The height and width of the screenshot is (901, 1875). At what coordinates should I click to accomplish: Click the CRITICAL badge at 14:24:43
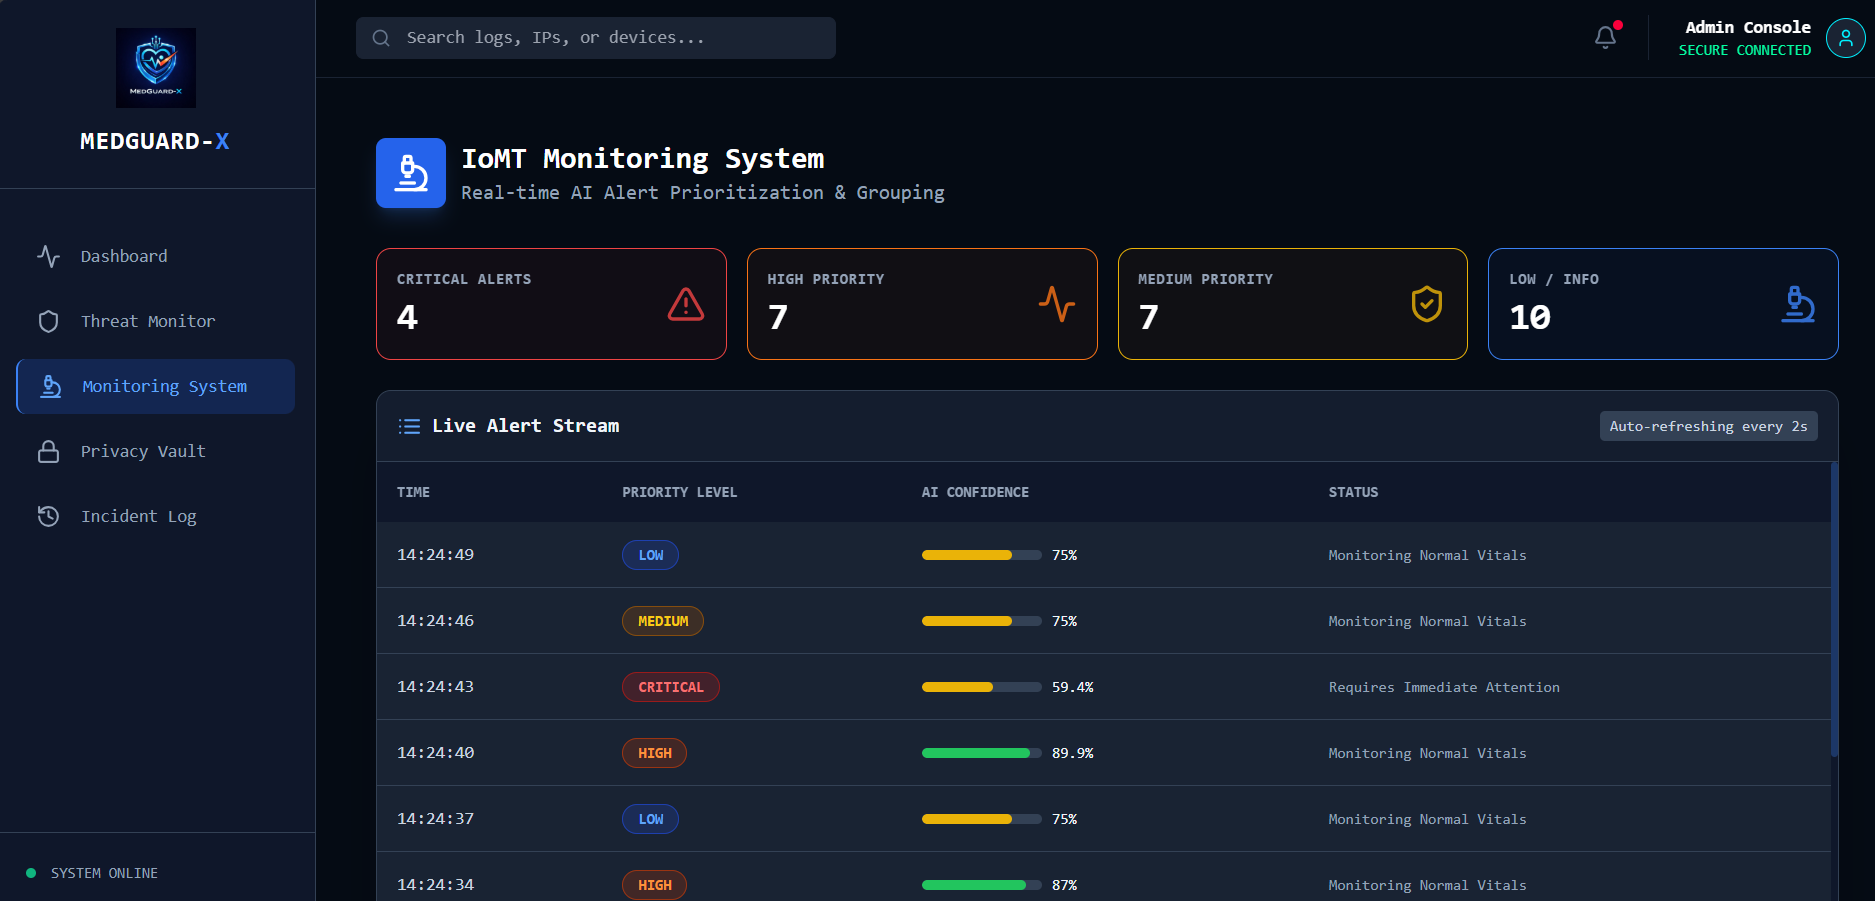pyautogui.click(x=670, y=687)
